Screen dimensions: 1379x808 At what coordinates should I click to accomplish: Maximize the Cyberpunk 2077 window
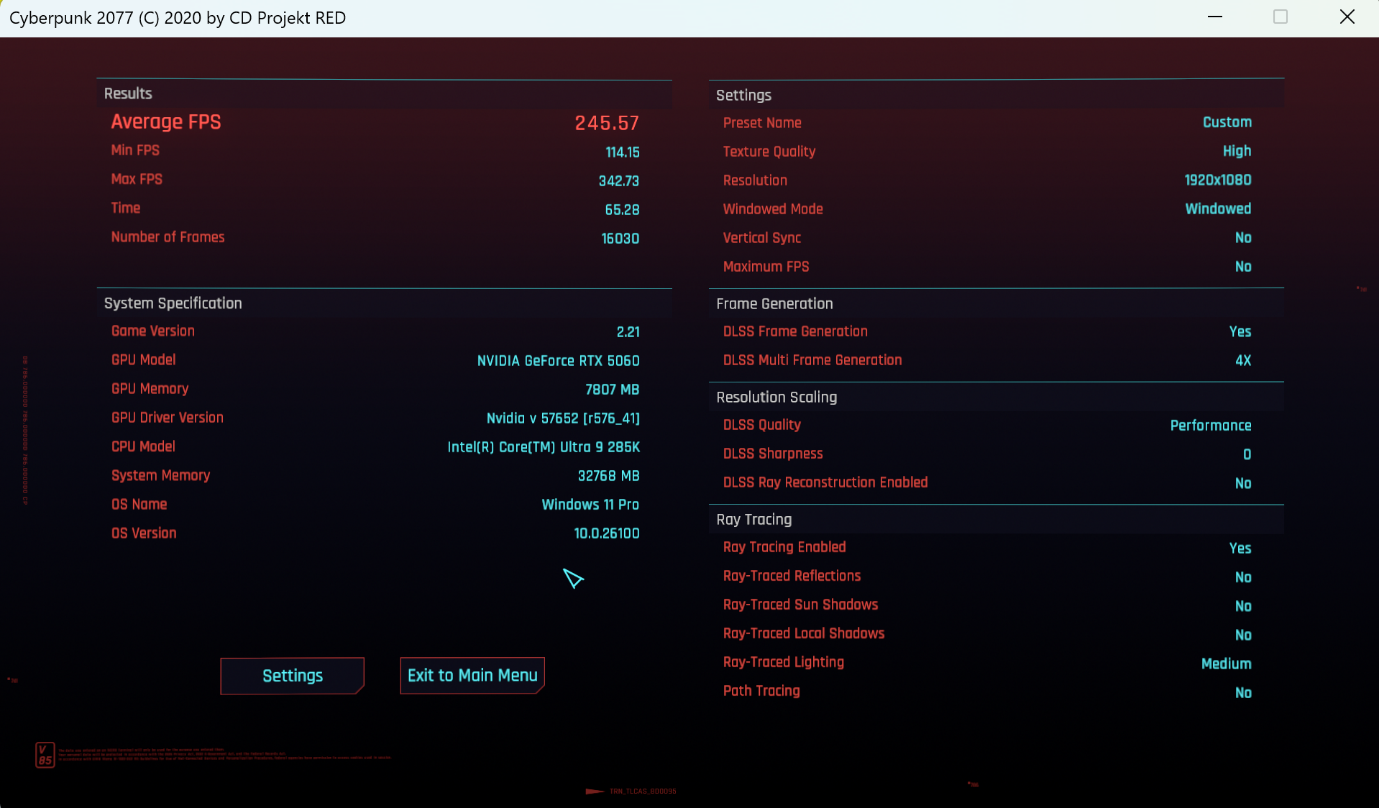pos(1280,18)
